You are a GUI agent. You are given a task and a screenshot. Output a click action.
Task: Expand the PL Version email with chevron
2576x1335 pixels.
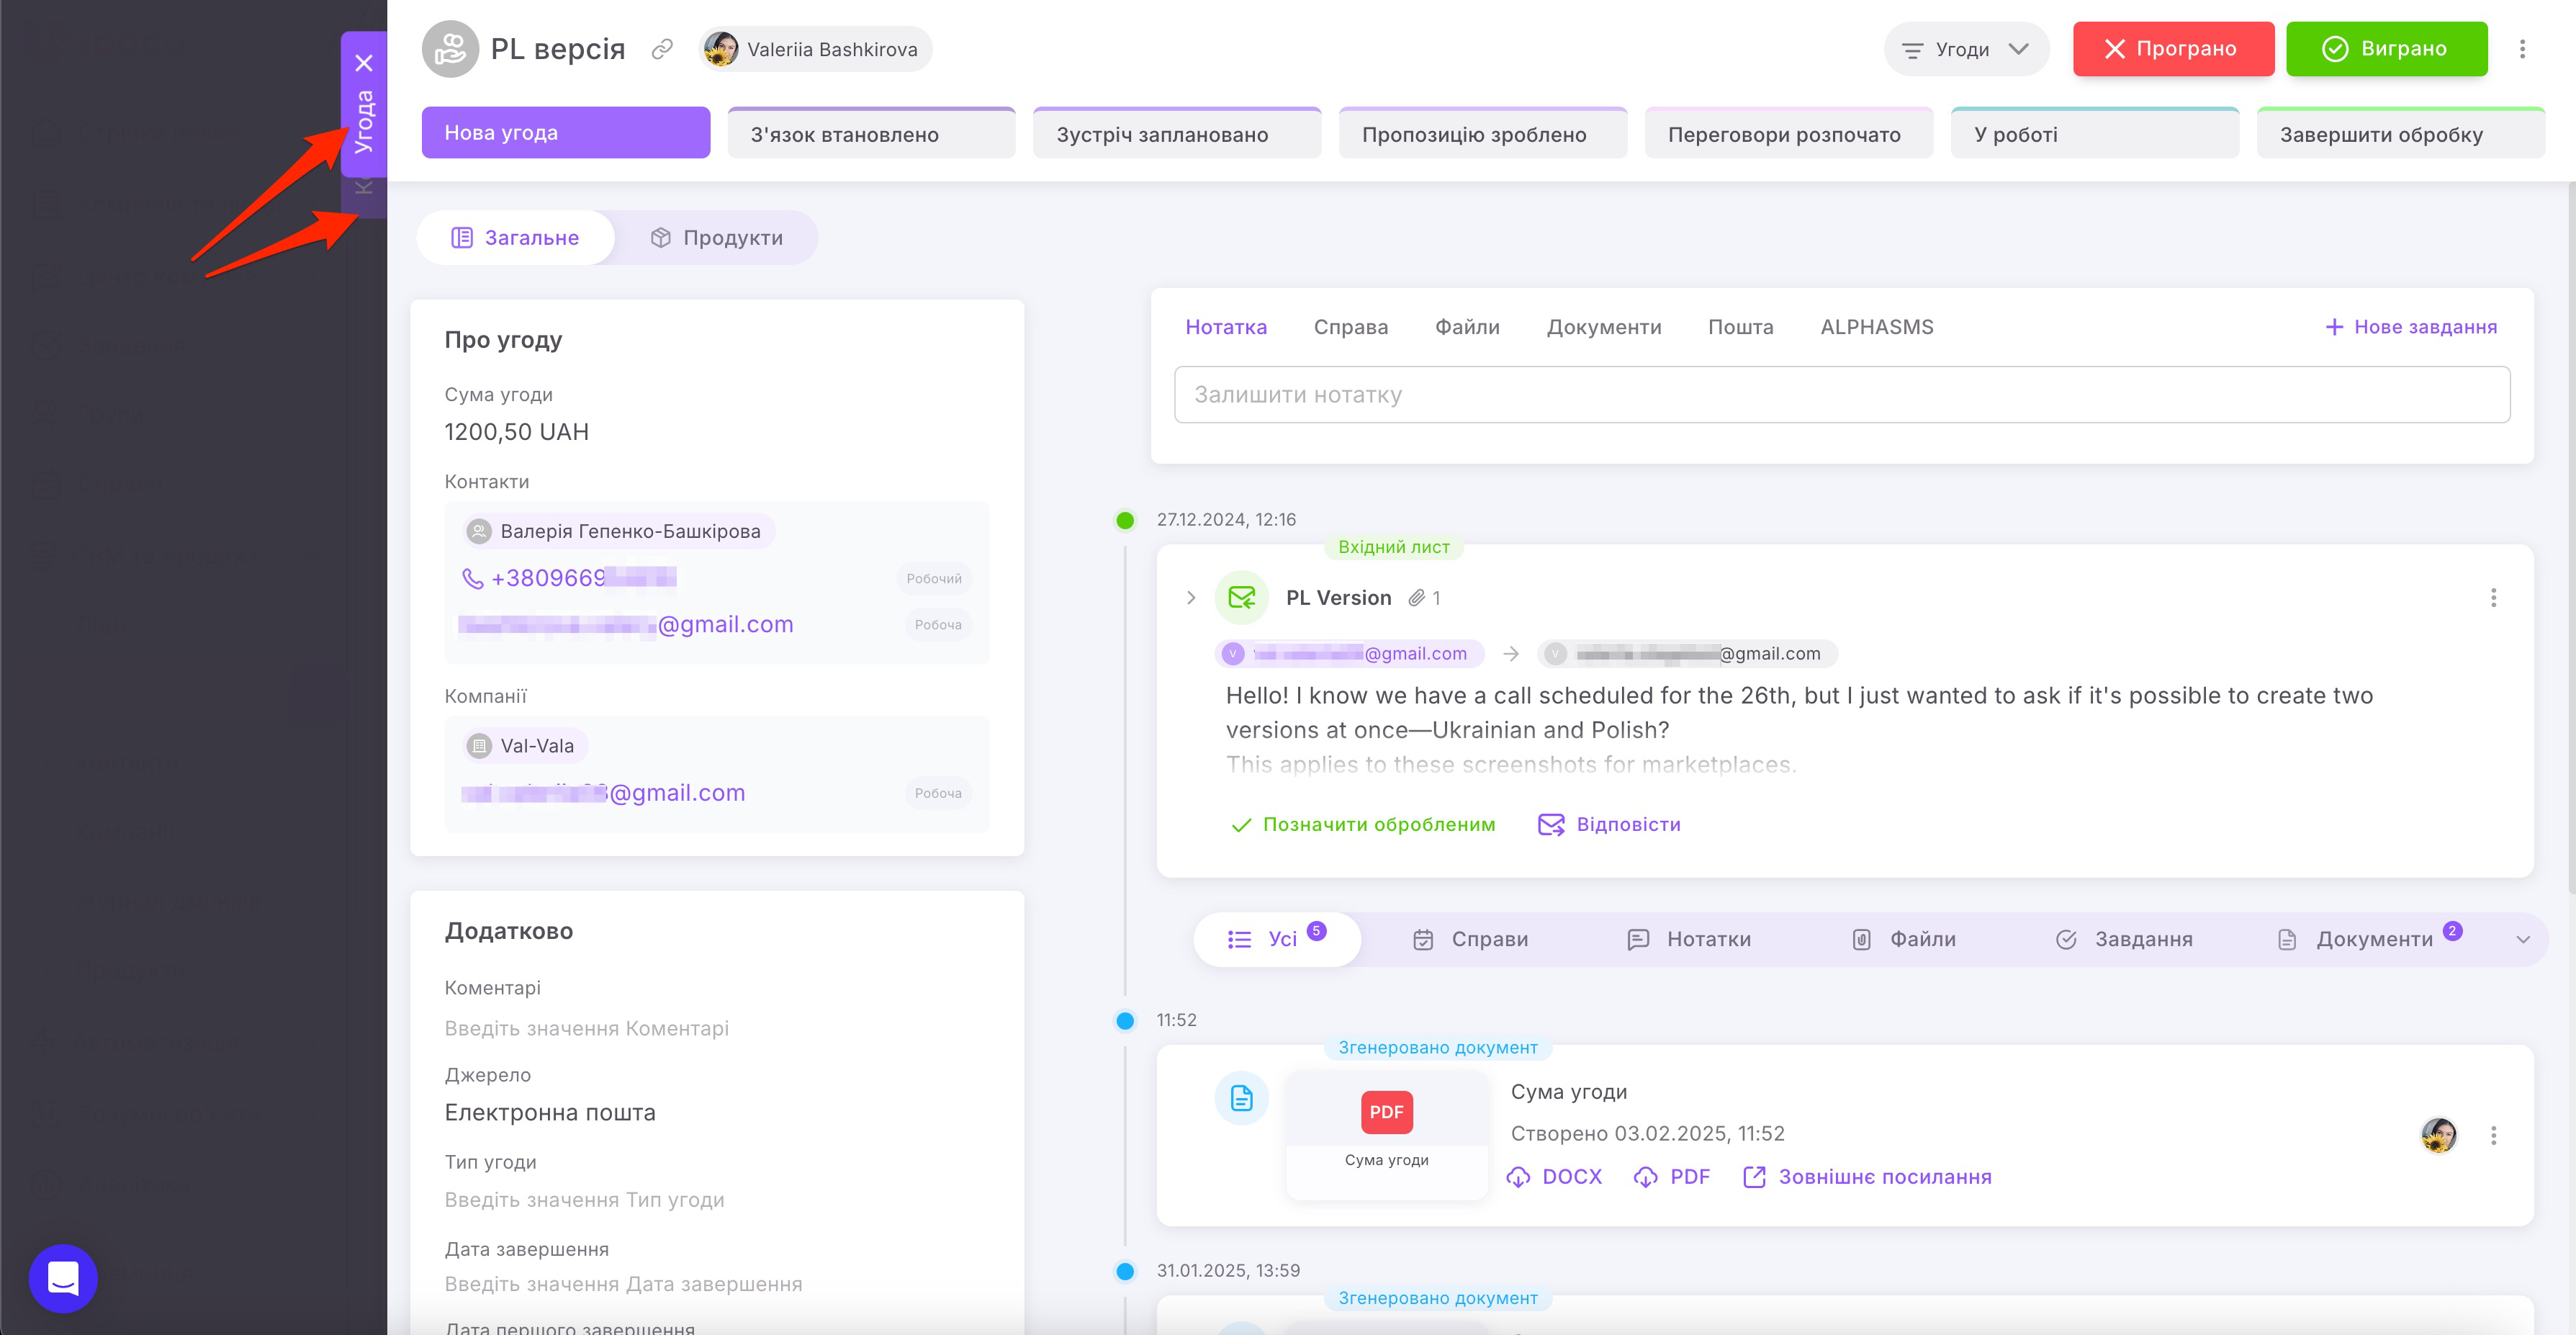1190,598
